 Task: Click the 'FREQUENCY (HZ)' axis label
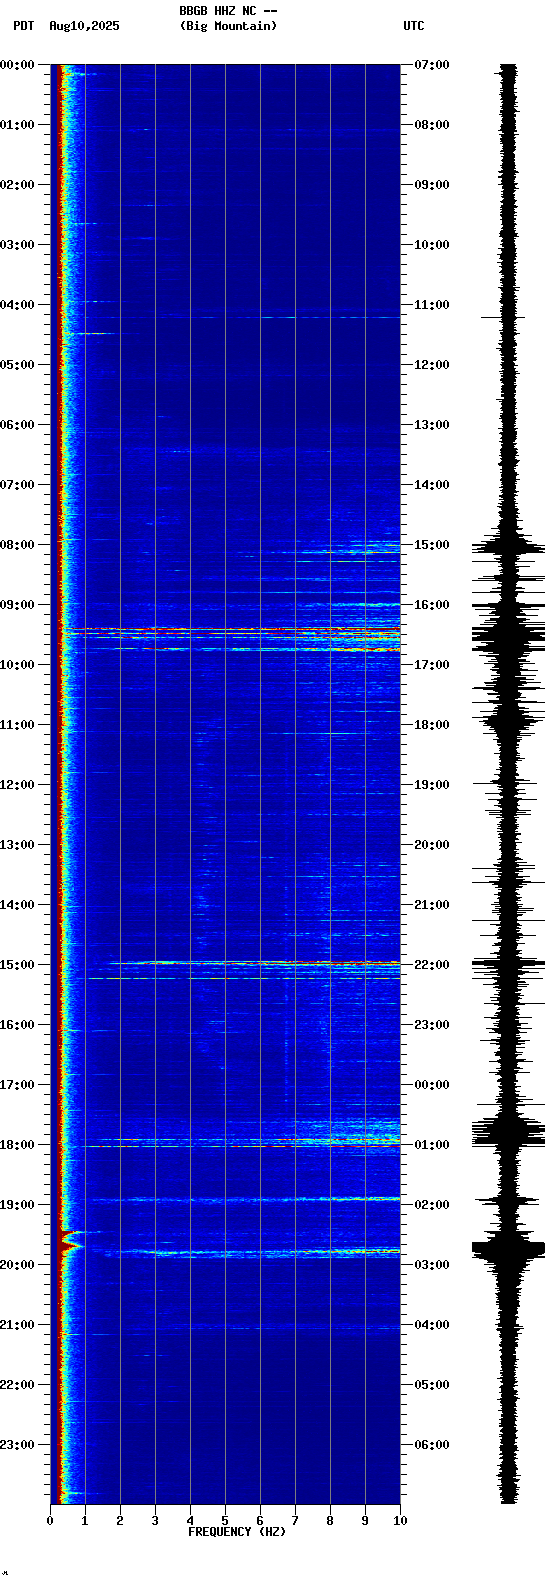pyautogui.click(x=237, y=1532)
